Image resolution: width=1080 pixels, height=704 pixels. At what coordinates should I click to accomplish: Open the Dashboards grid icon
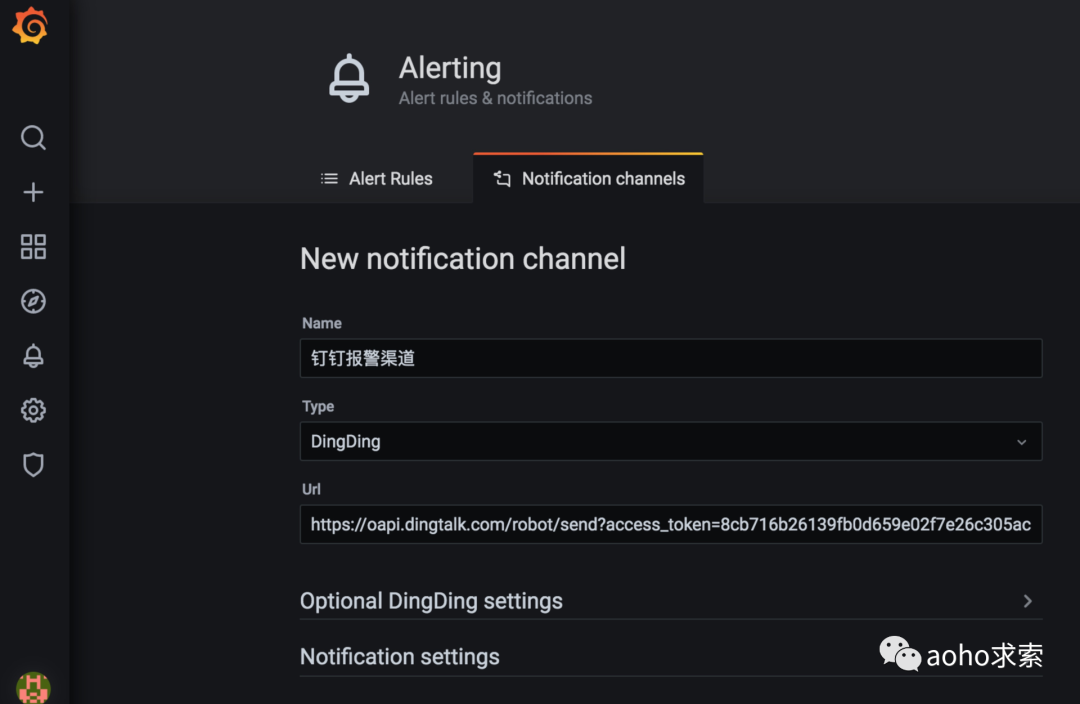click(33, 247)
